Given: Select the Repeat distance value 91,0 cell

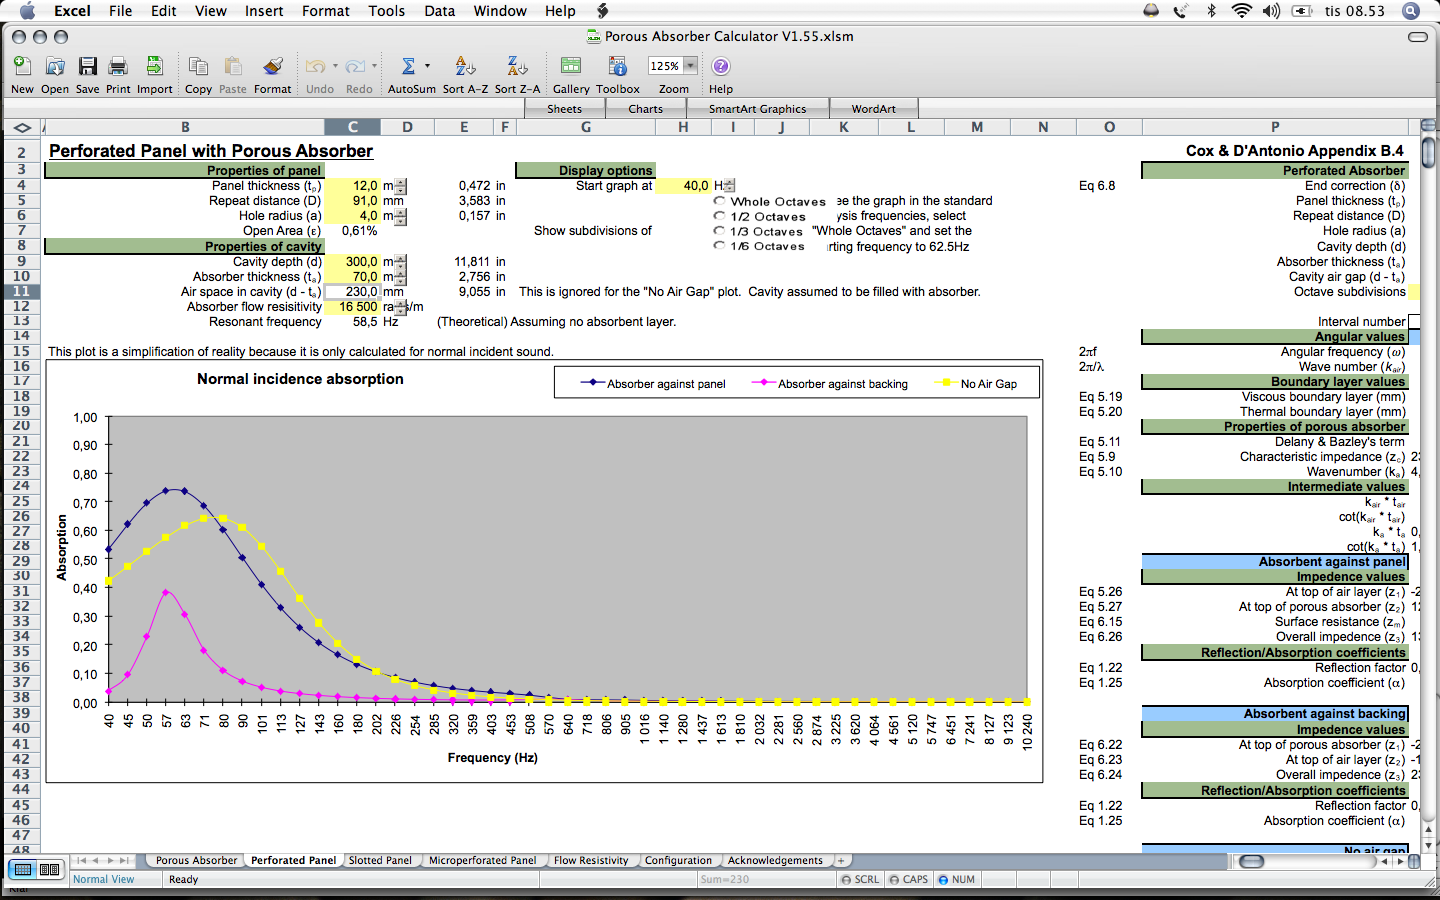Looking at the screenshot, I should coord(352,201).
